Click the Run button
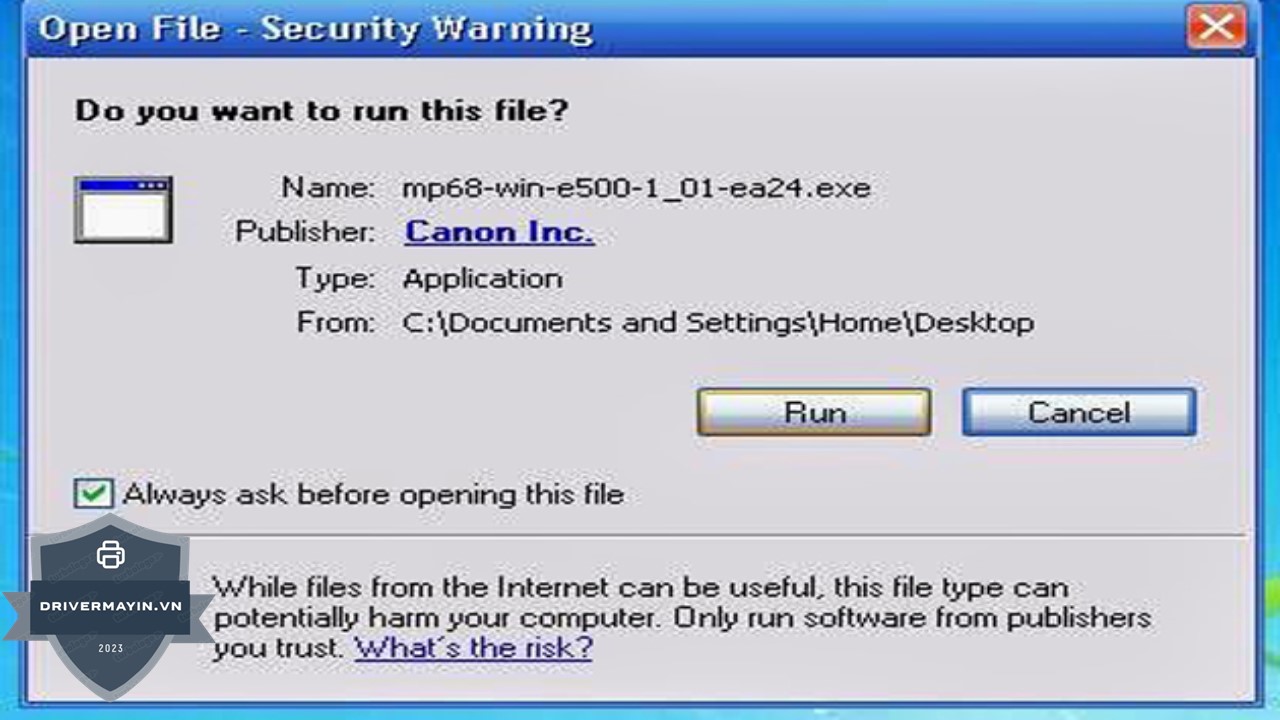The image size is (1280, 720). click(x=814, y=413)
